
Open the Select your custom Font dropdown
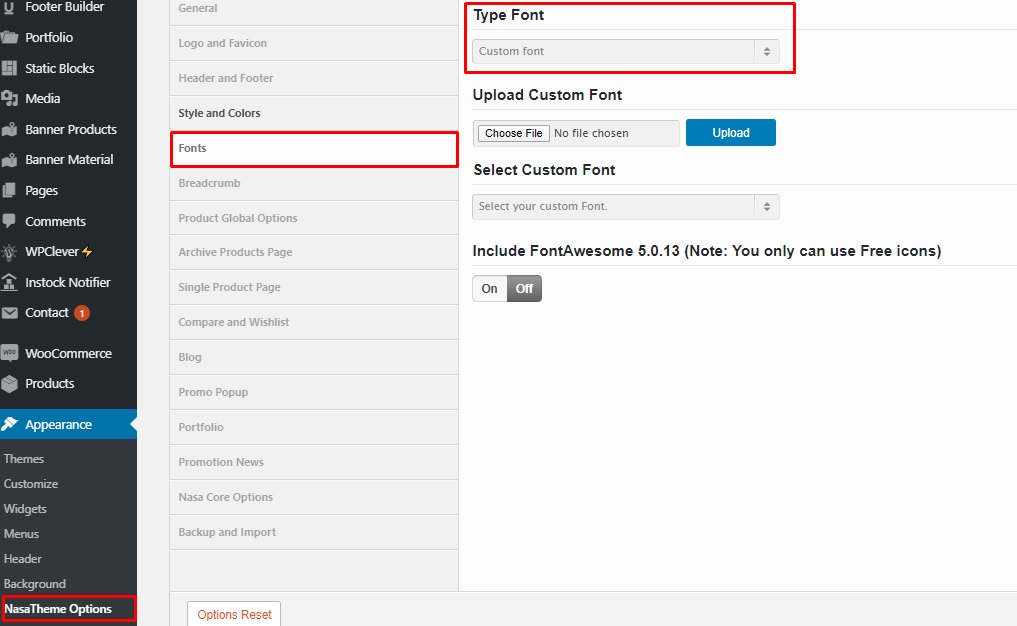tap(625, 206)
